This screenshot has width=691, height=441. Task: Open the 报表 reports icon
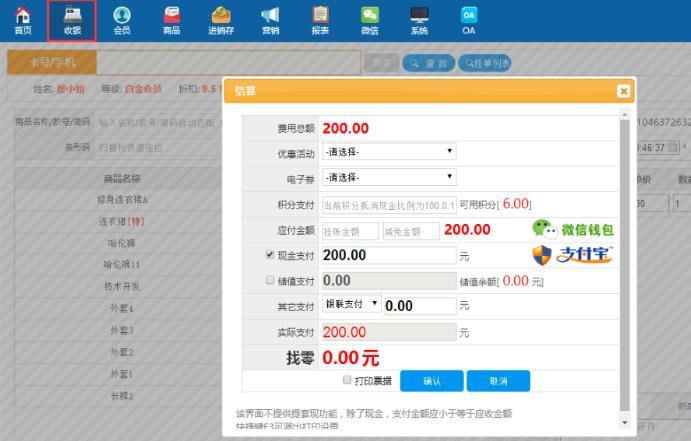point(320,20)
